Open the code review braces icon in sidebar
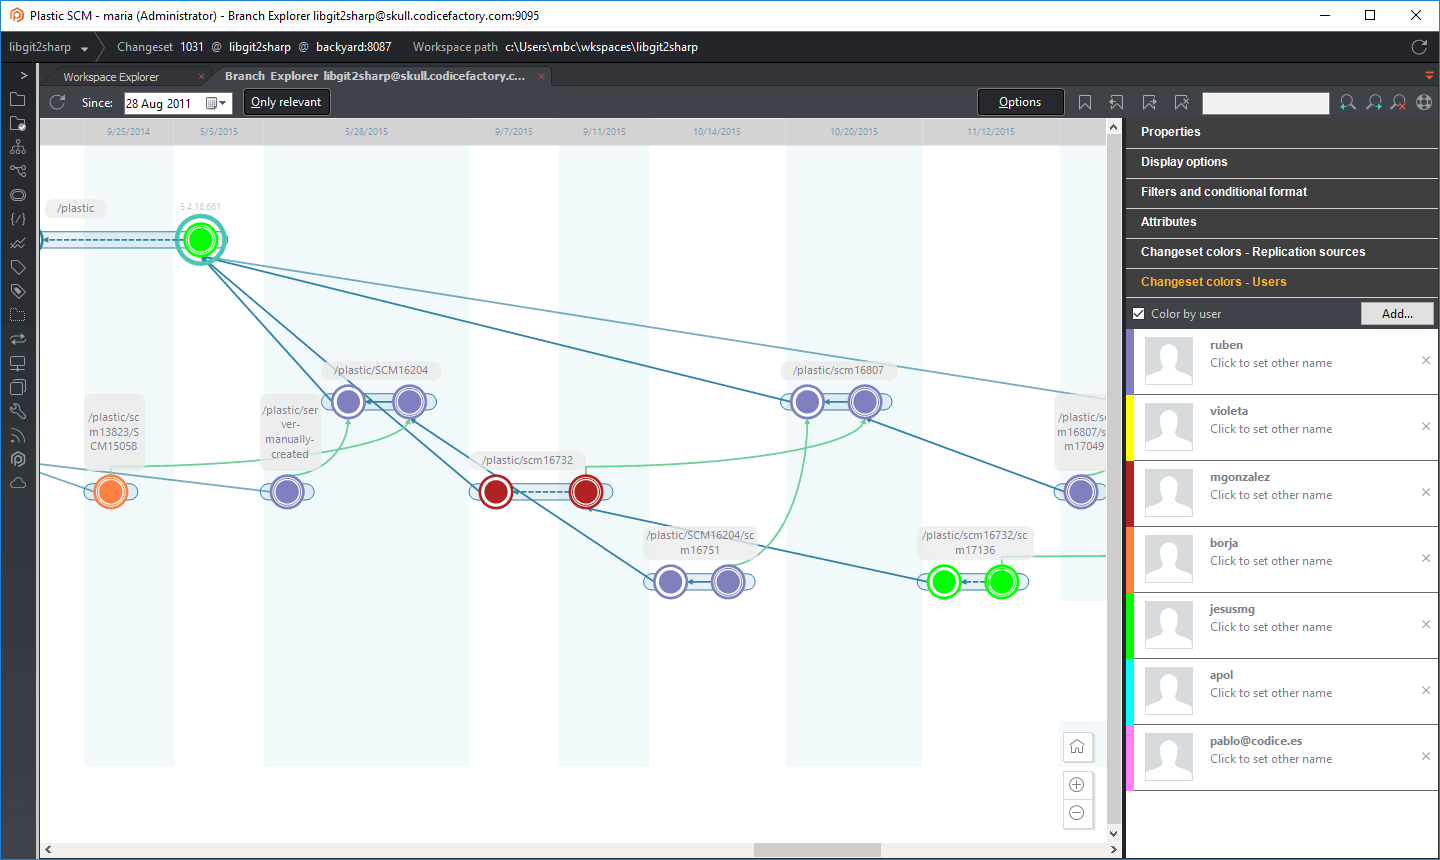 click(x=17, y=219)
